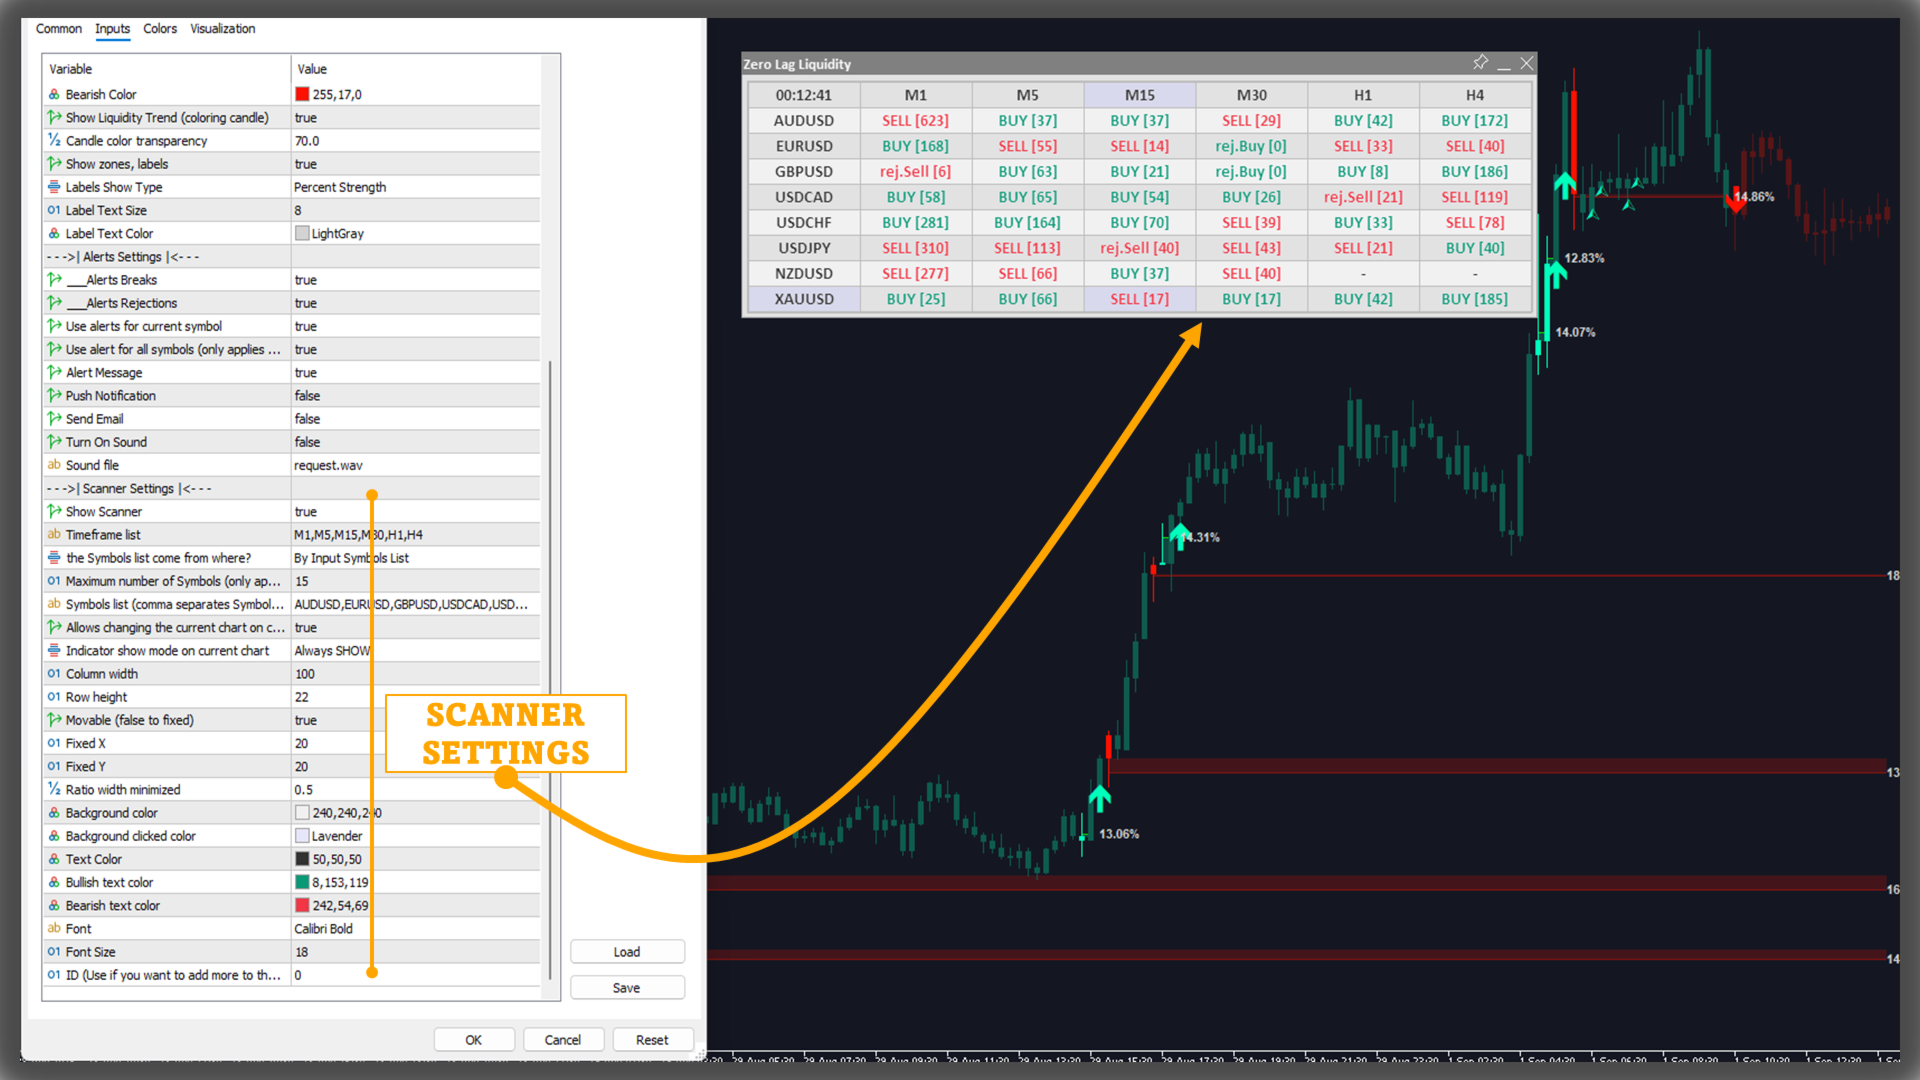Edit the Sound file value request.wav
The image size is (1920, 1080).
[x=415, y=465]
